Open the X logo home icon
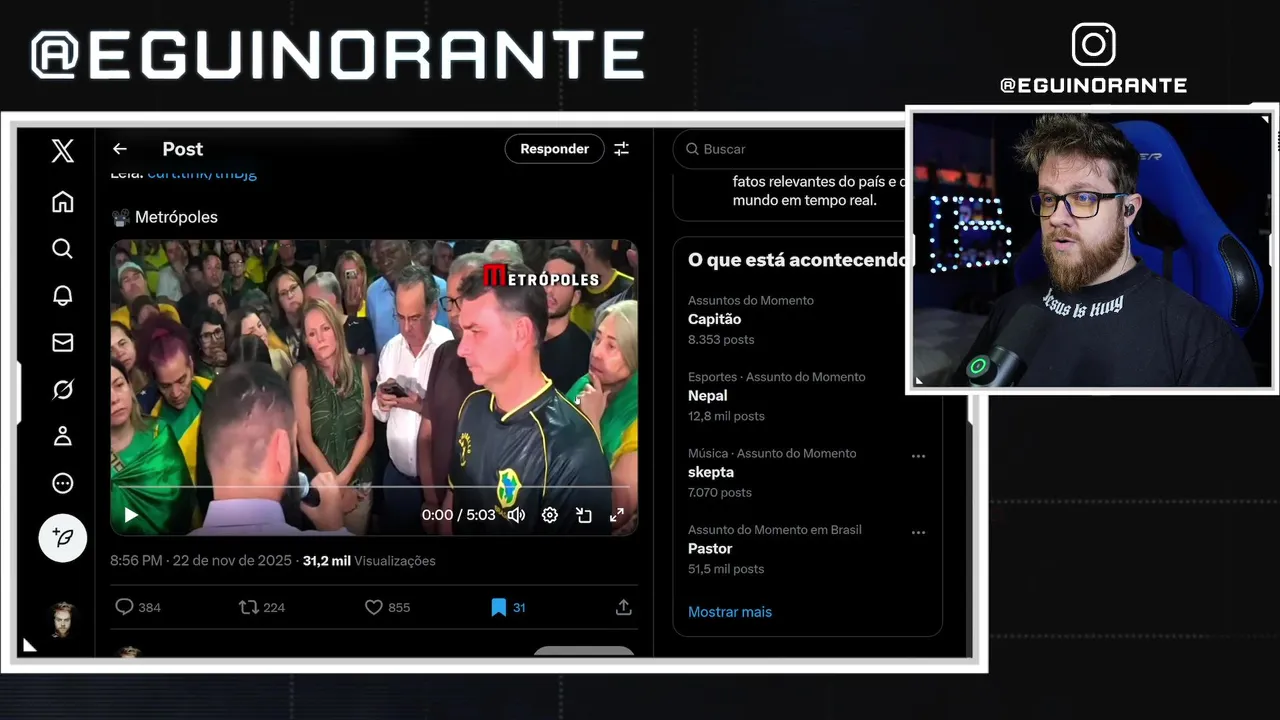The image size is (1280, 720). 62,150
